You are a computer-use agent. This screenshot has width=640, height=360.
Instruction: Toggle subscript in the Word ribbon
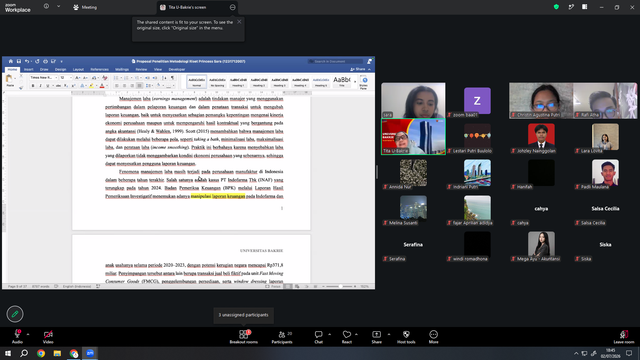click(x=66, y=86)
